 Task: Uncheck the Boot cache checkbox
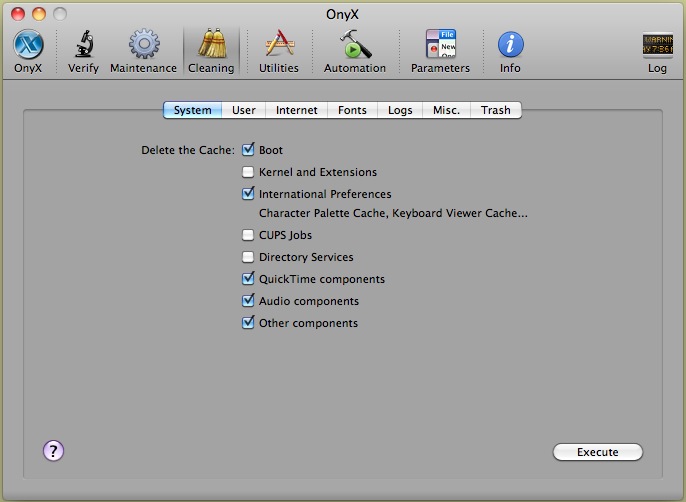248,150
